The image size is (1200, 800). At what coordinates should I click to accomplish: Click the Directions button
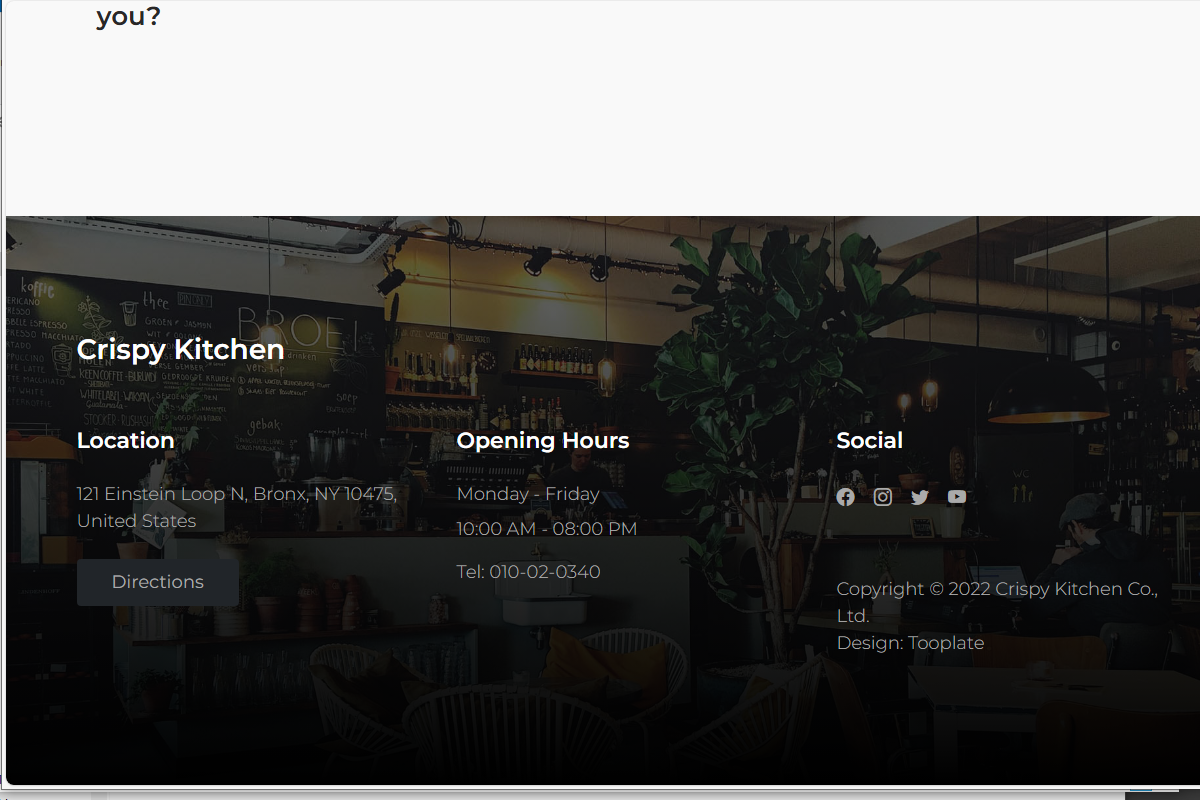(x=158, y=582)
